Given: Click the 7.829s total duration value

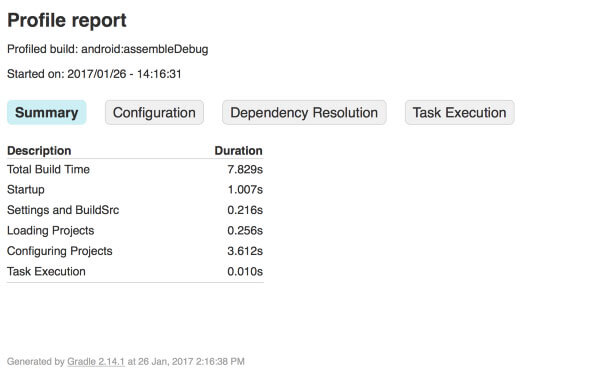Looking at the screenshot, I should tap(245, 169).
